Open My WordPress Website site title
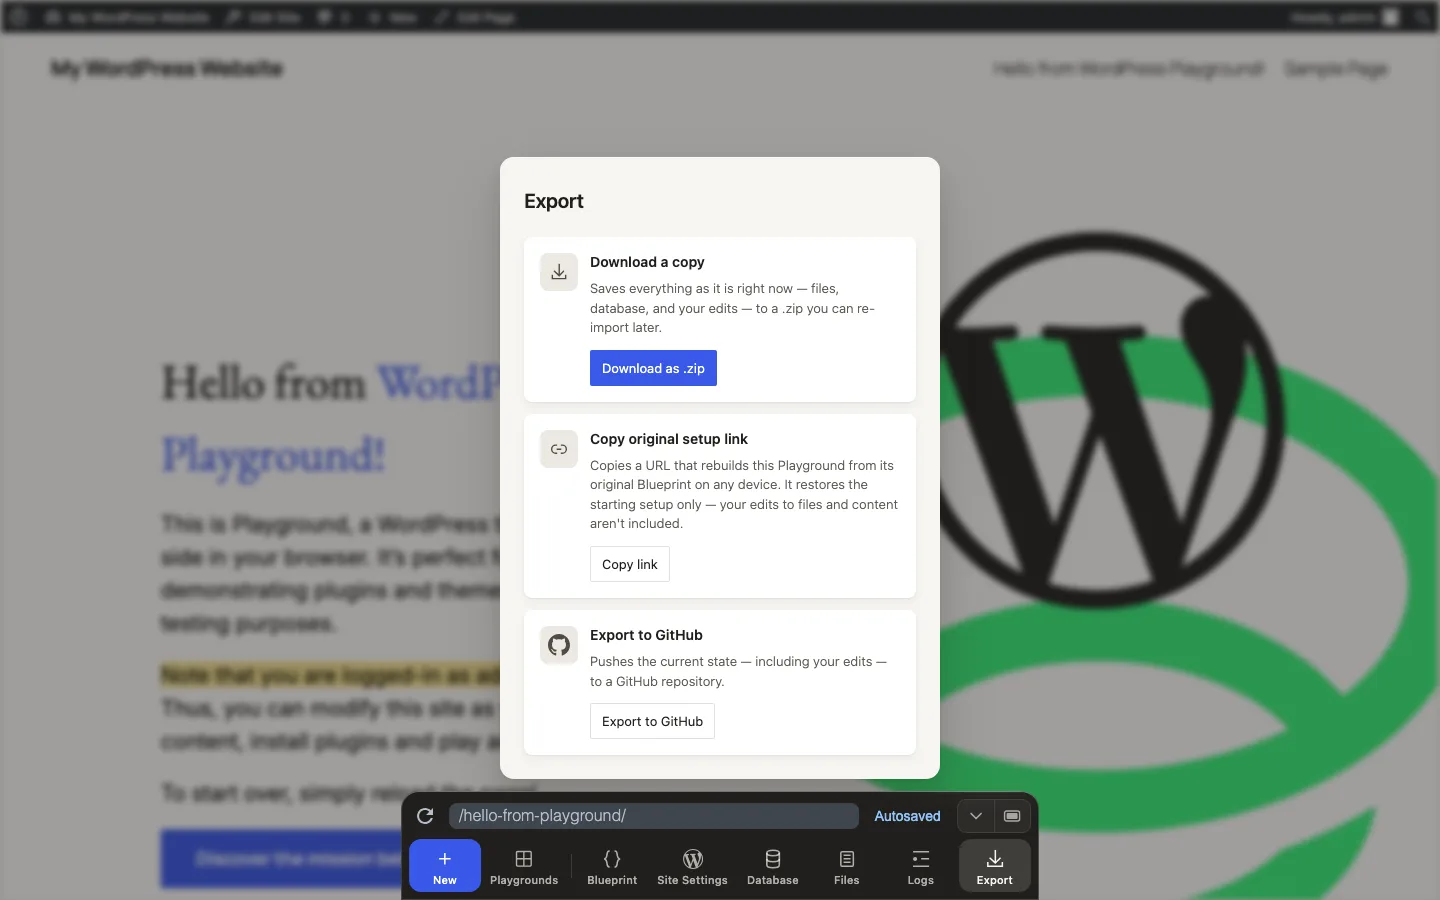Screen dimensions: 1440x900 point(167,69)
